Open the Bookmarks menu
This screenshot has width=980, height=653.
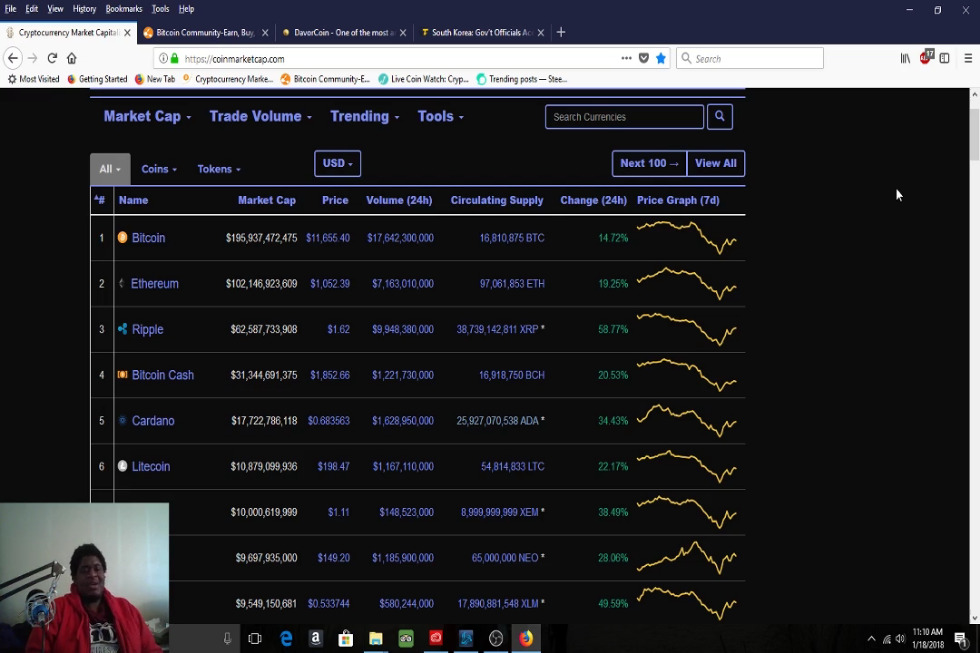(x=124, y=9)
